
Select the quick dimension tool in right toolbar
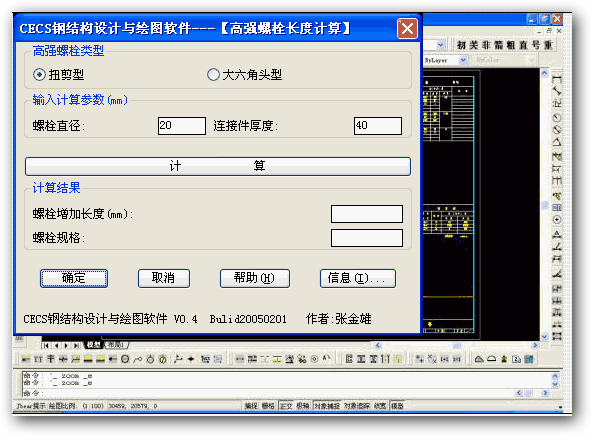(x=557, y=156)
